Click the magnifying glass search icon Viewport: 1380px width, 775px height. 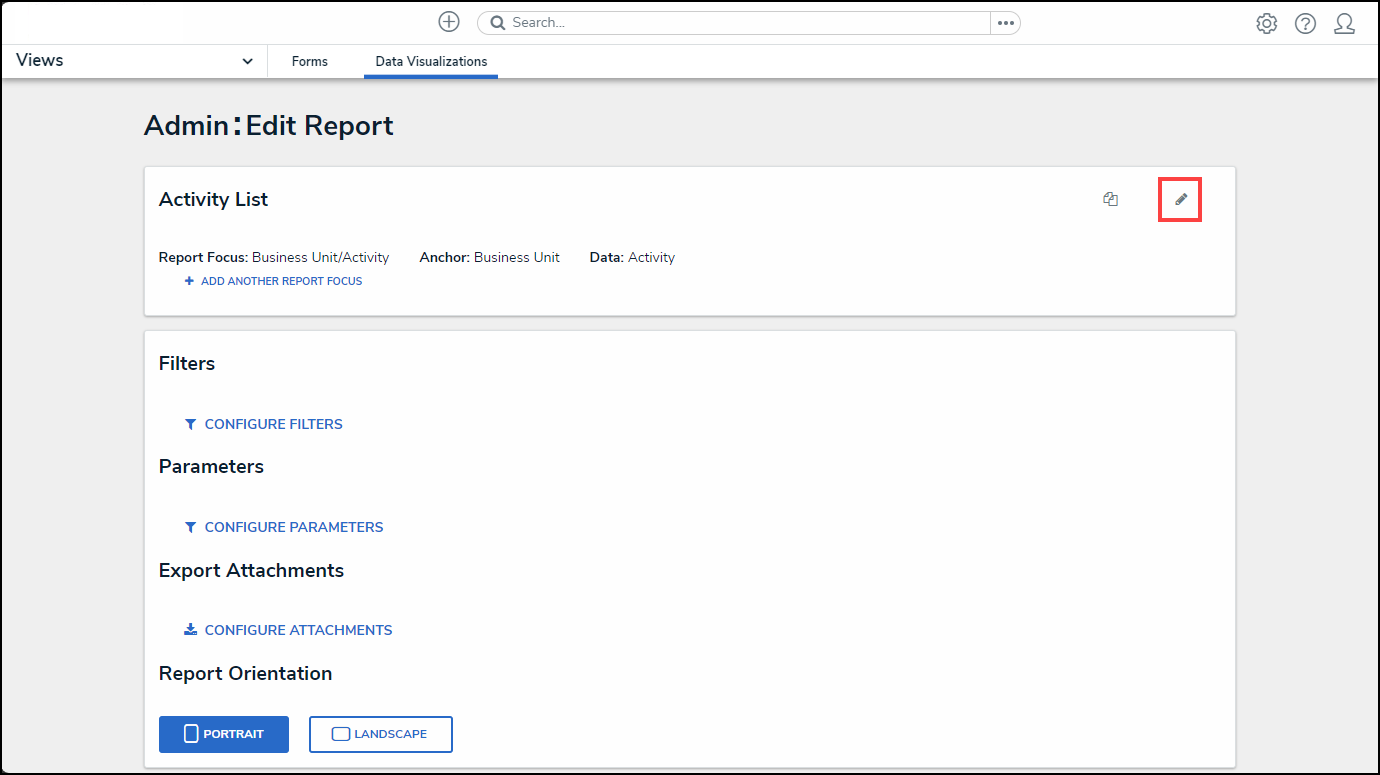498,23
